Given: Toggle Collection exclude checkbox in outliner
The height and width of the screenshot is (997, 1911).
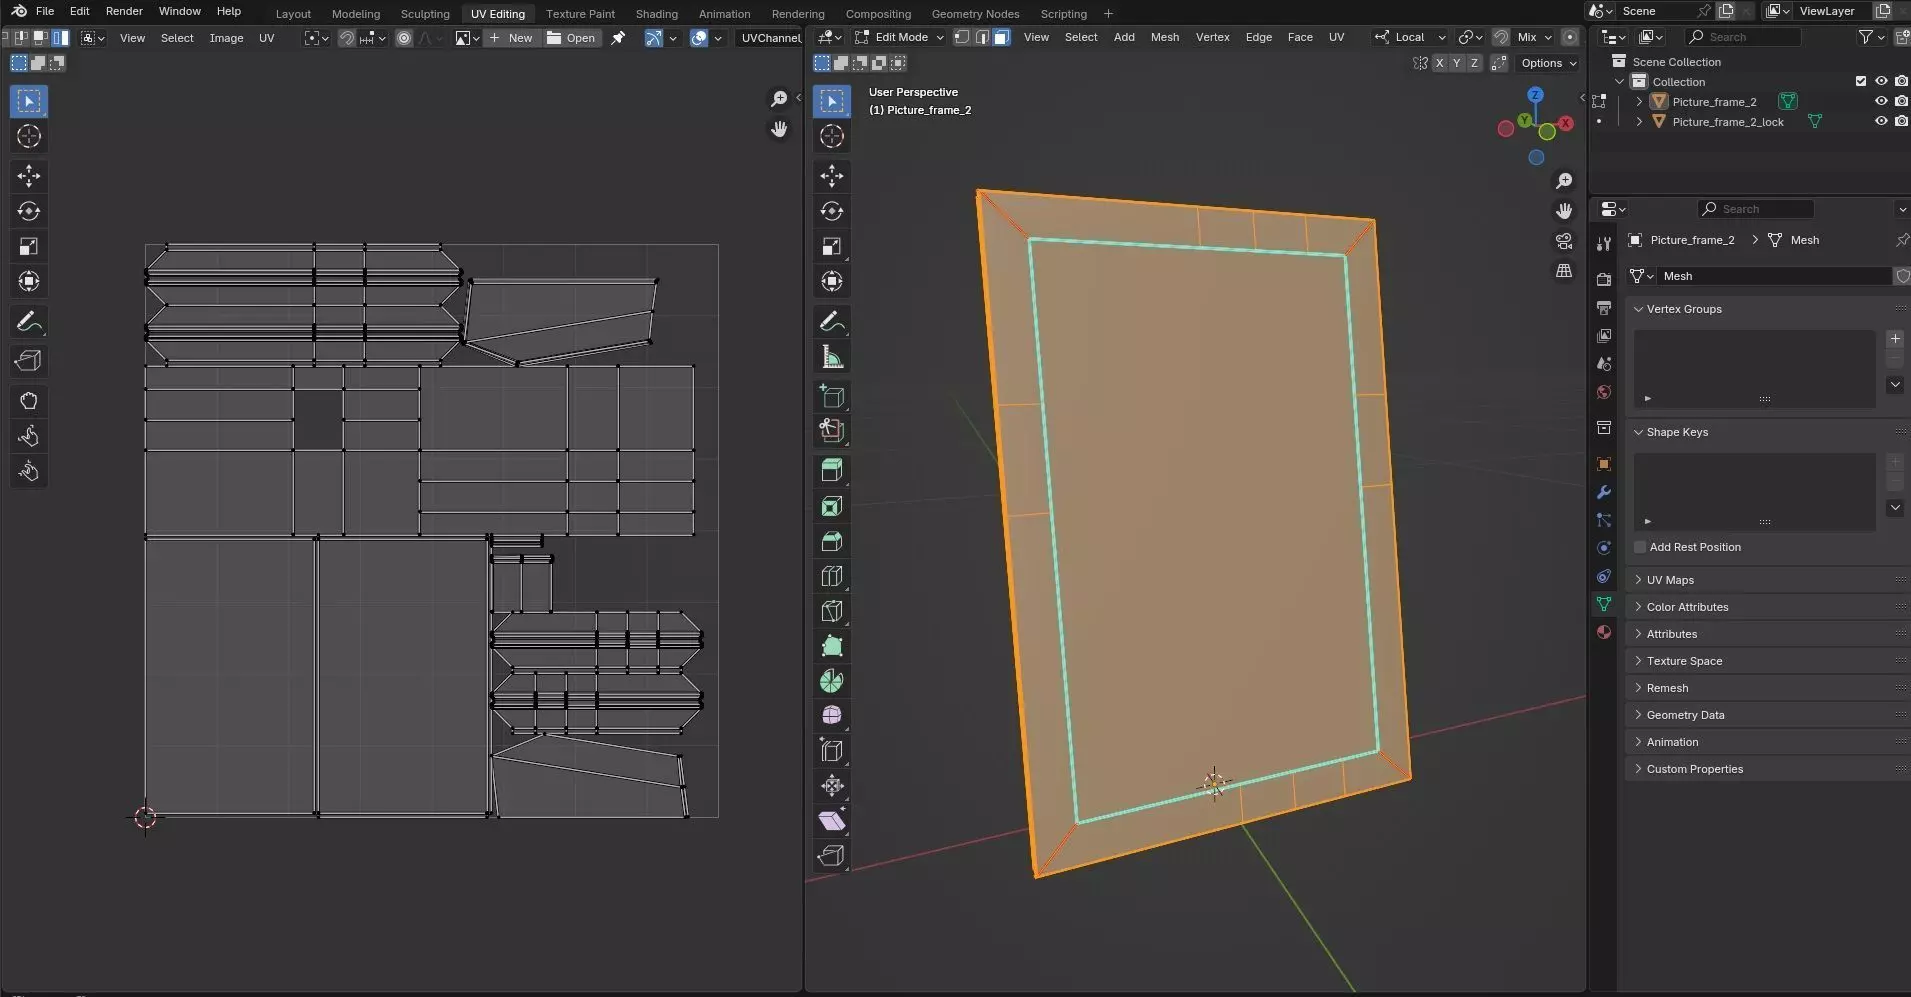Looking at the screenshot, I should tap(1861, 81).
